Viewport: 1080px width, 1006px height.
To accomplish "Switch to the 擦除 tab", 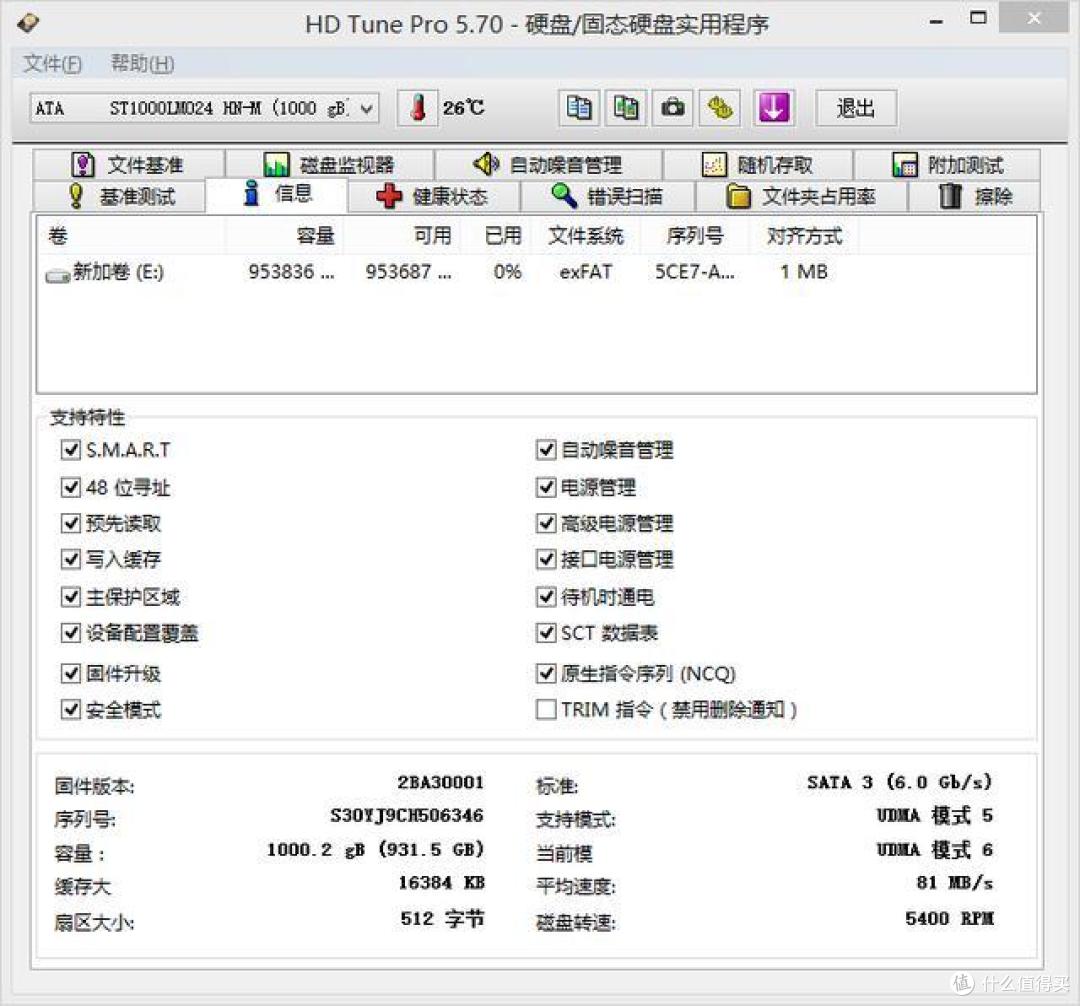I will pos(975,196).
